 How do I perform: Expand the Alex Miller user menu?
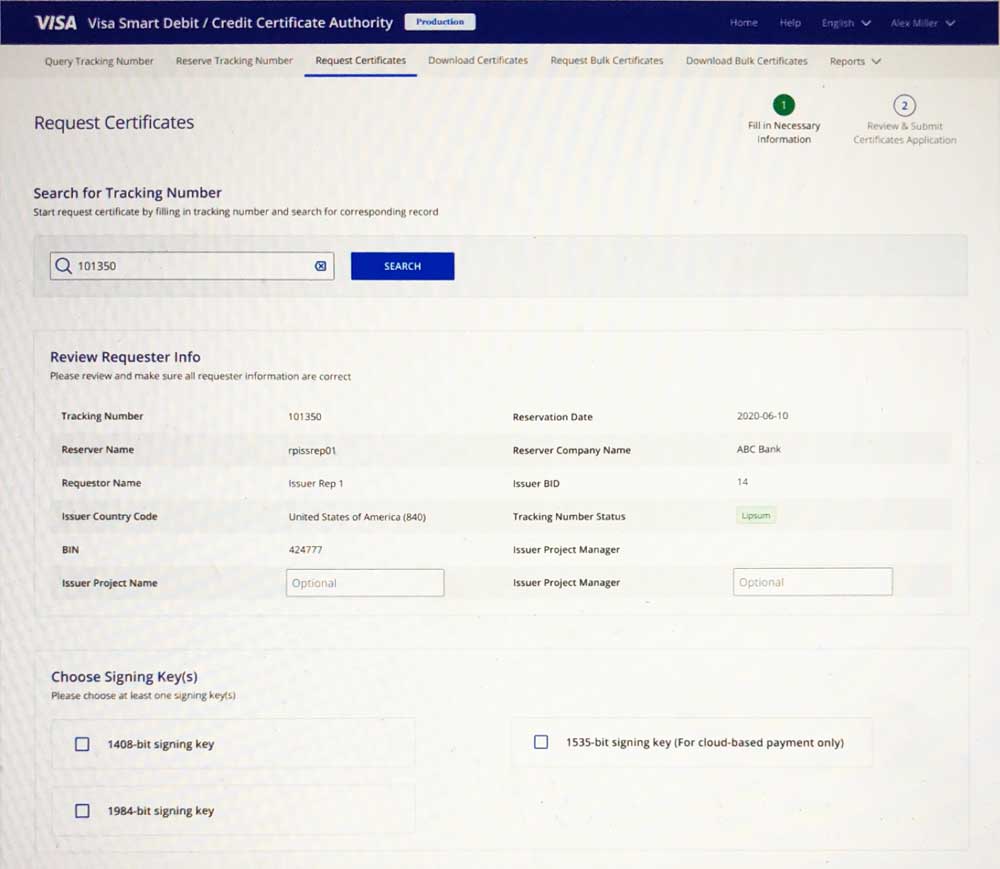(x=922, y=23)
